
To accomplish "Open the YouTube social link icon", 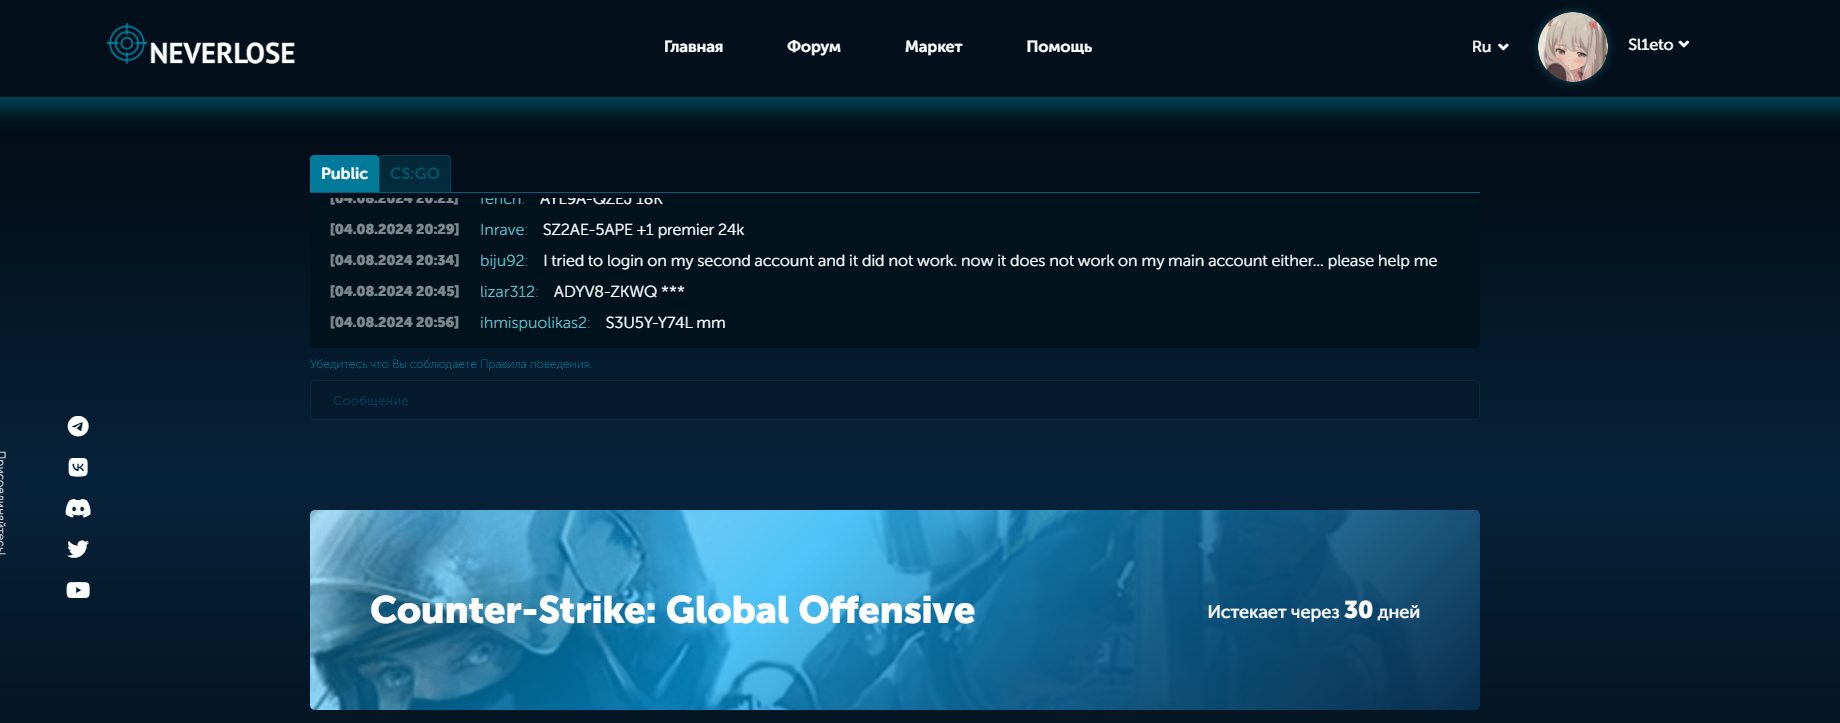I will (x=78, y=590).
